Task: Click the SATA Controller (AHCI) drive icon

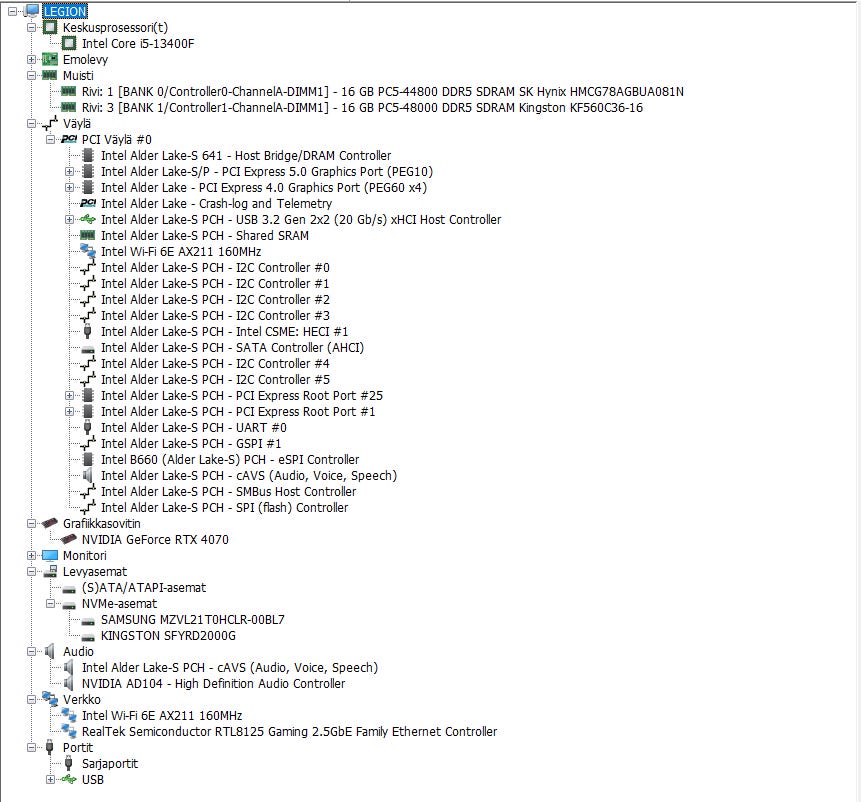Action: (x=88, y=349)
